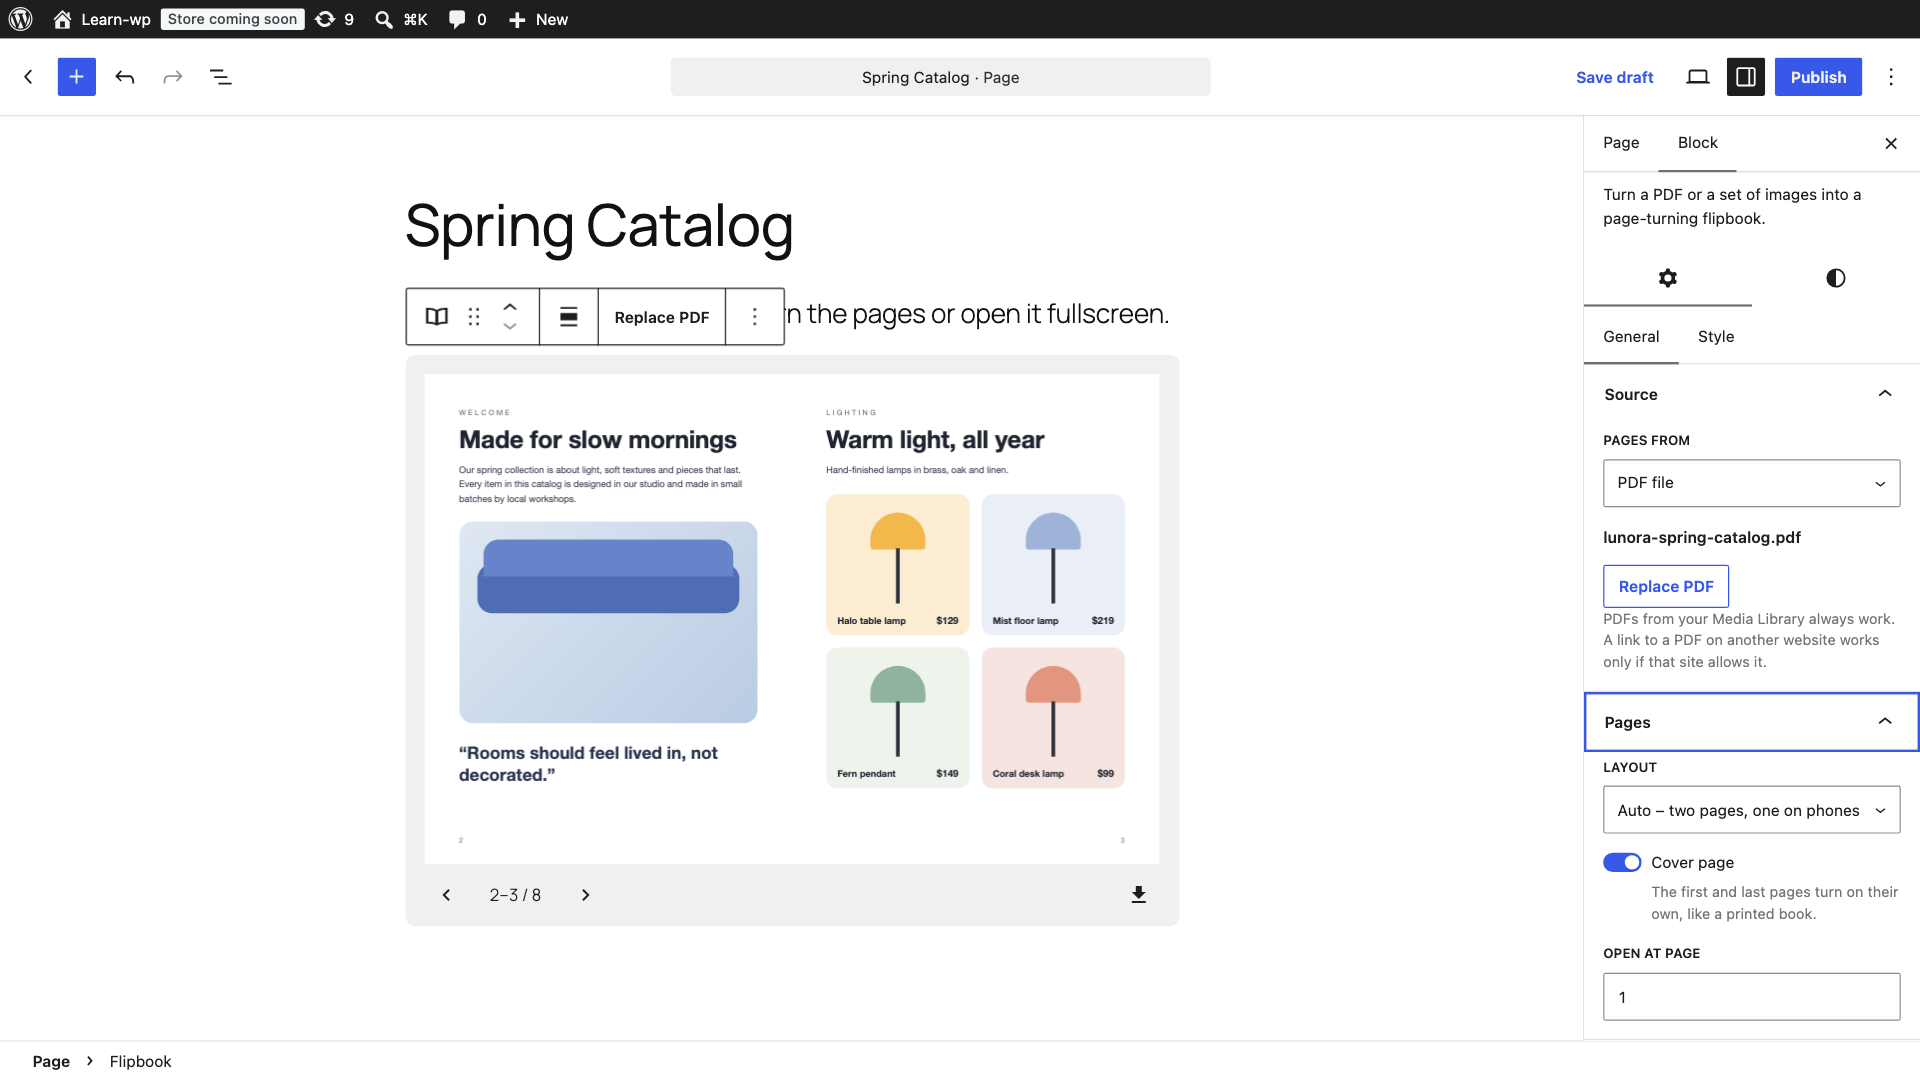Click the Fern pendant card
This screenshot has width=1920, height=1080.
point(897,718)
